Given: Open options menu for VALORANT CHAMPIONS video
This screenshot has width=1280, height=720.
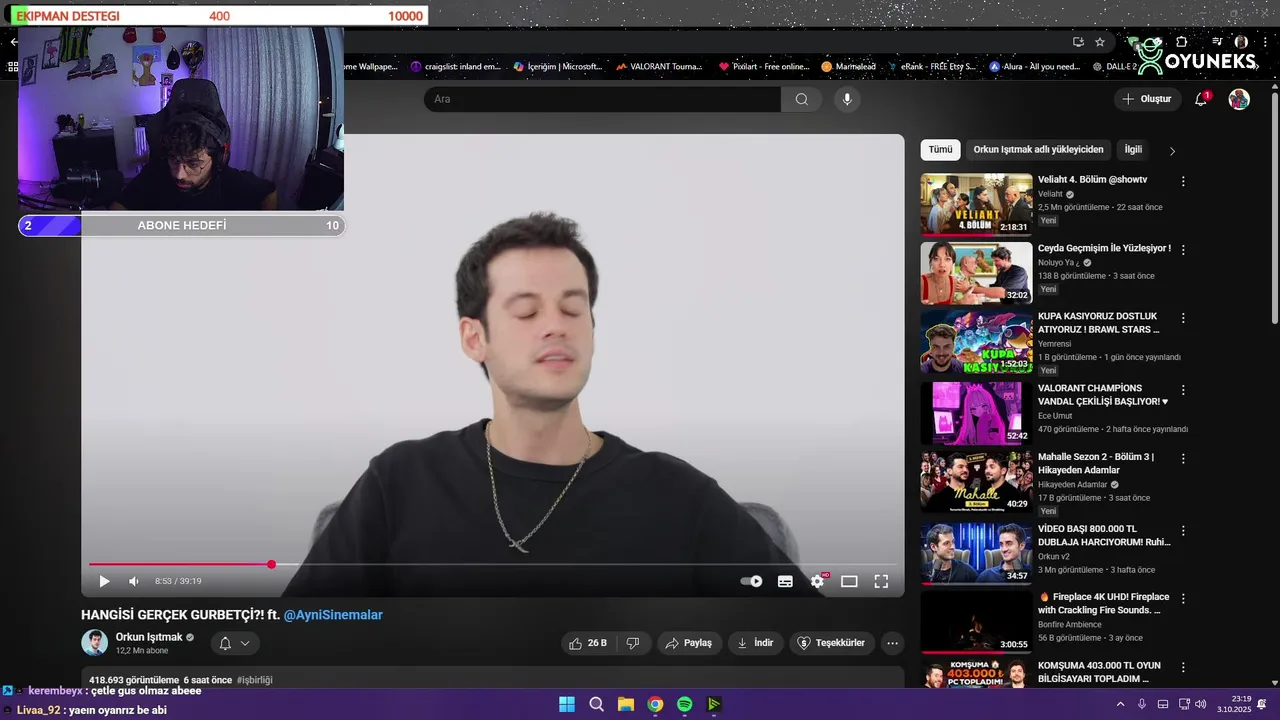Looking at the screenshot, I should point(1183,390).
